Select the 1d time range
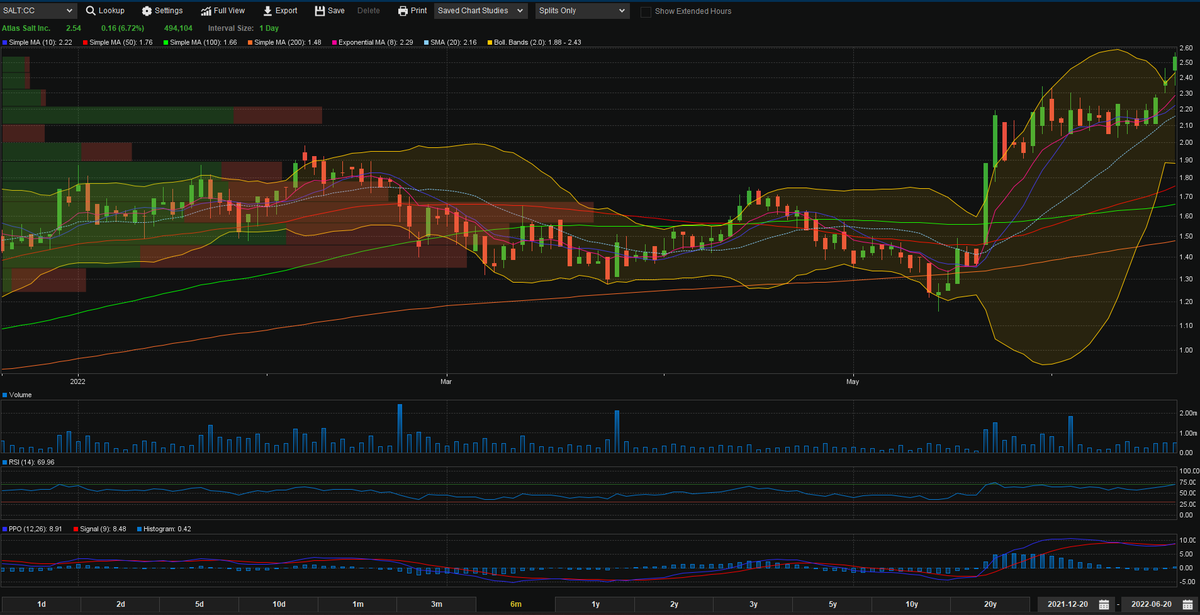 click(41, 604)
